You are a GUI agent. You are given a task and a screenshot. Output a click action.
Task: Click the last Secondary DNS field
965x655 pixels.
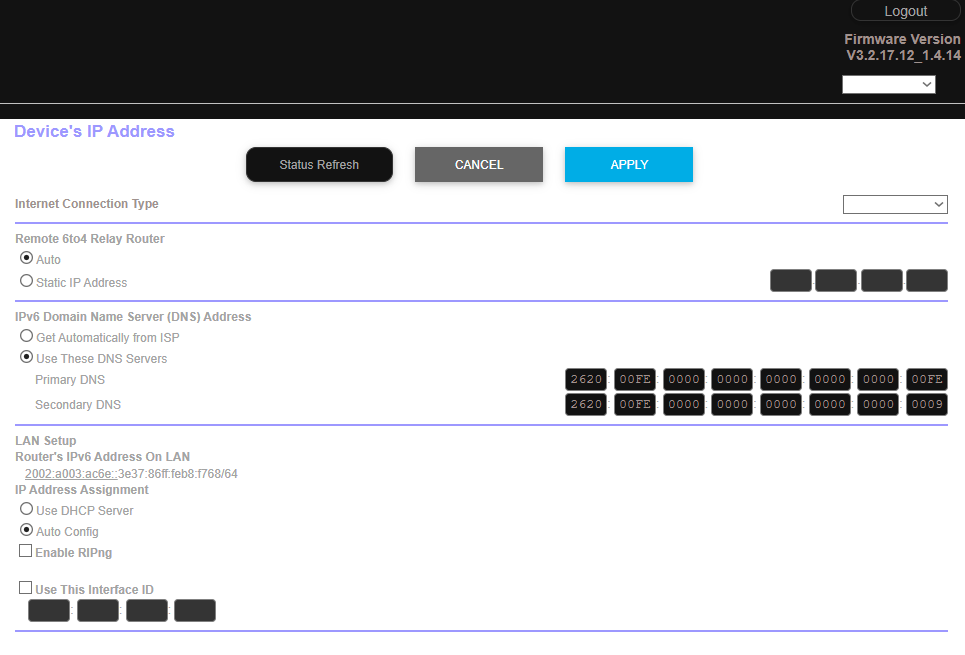927,405
